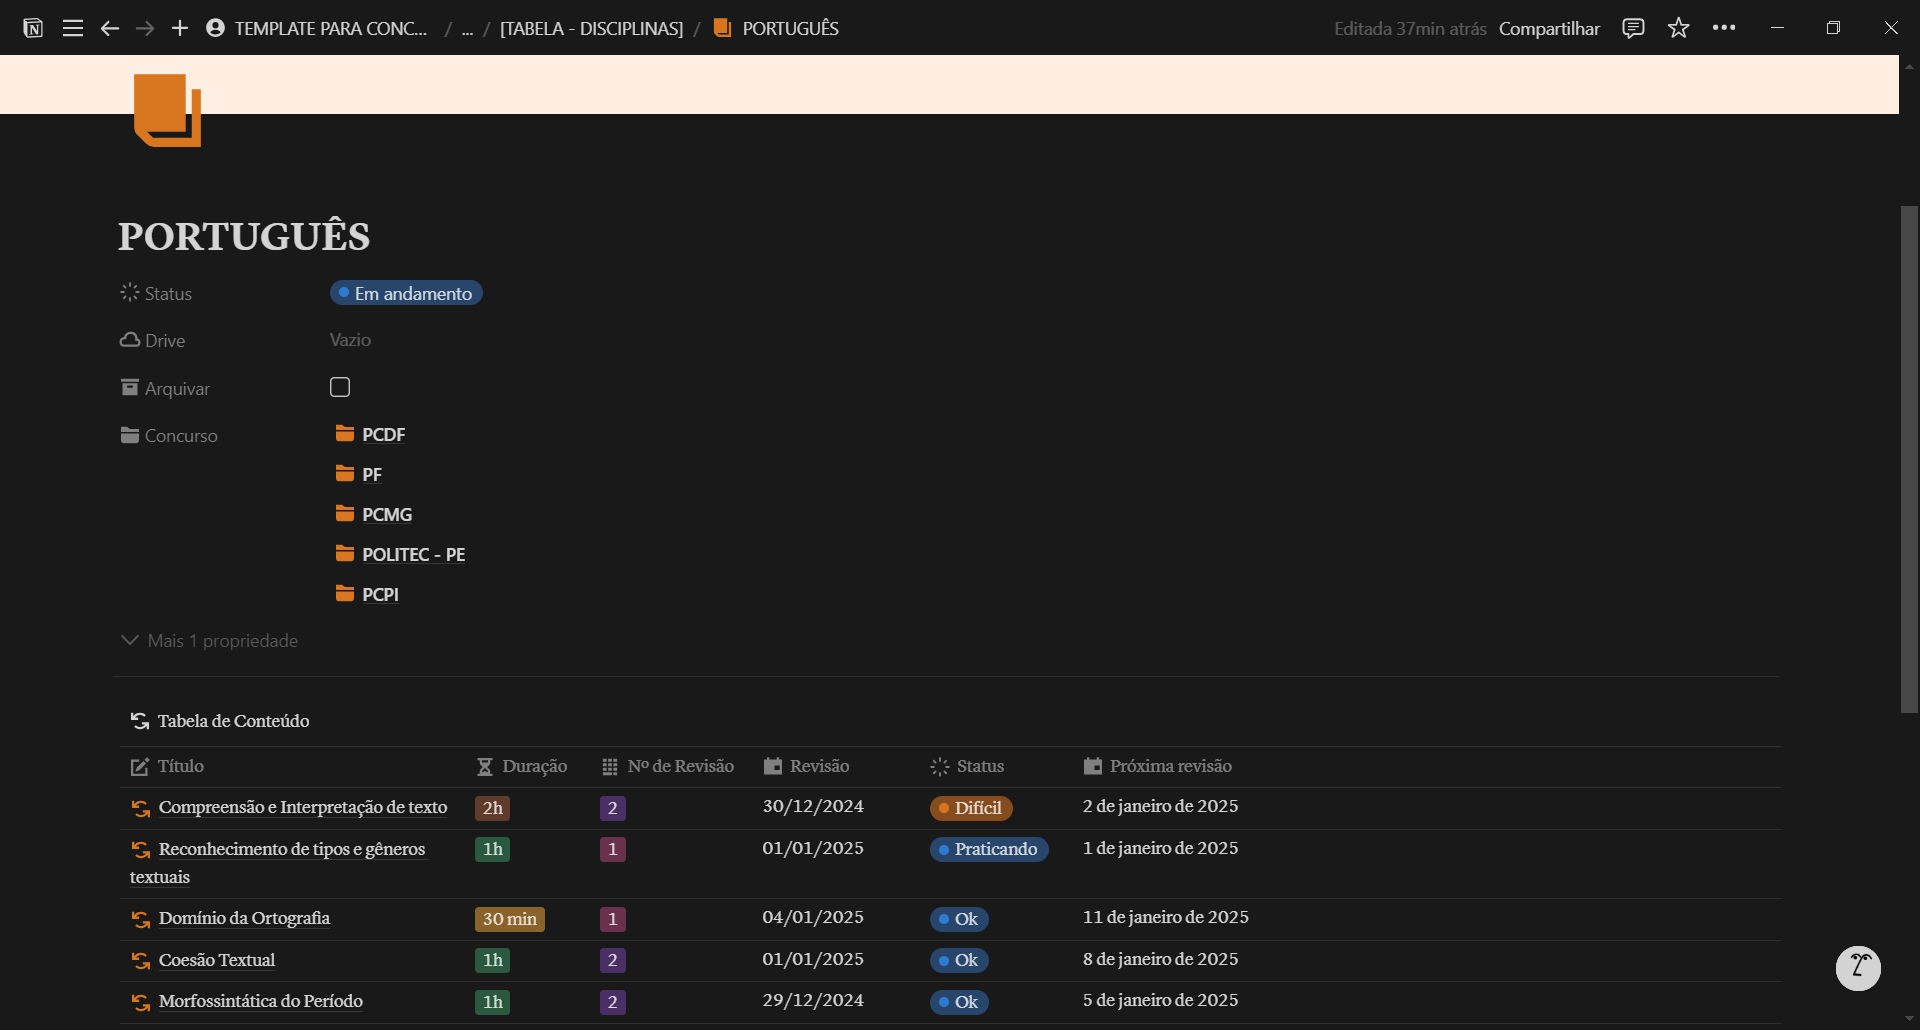Screen dimensions: 1920x1030
Task: Open the Notion app logo icon
Action: click(33, 28)
